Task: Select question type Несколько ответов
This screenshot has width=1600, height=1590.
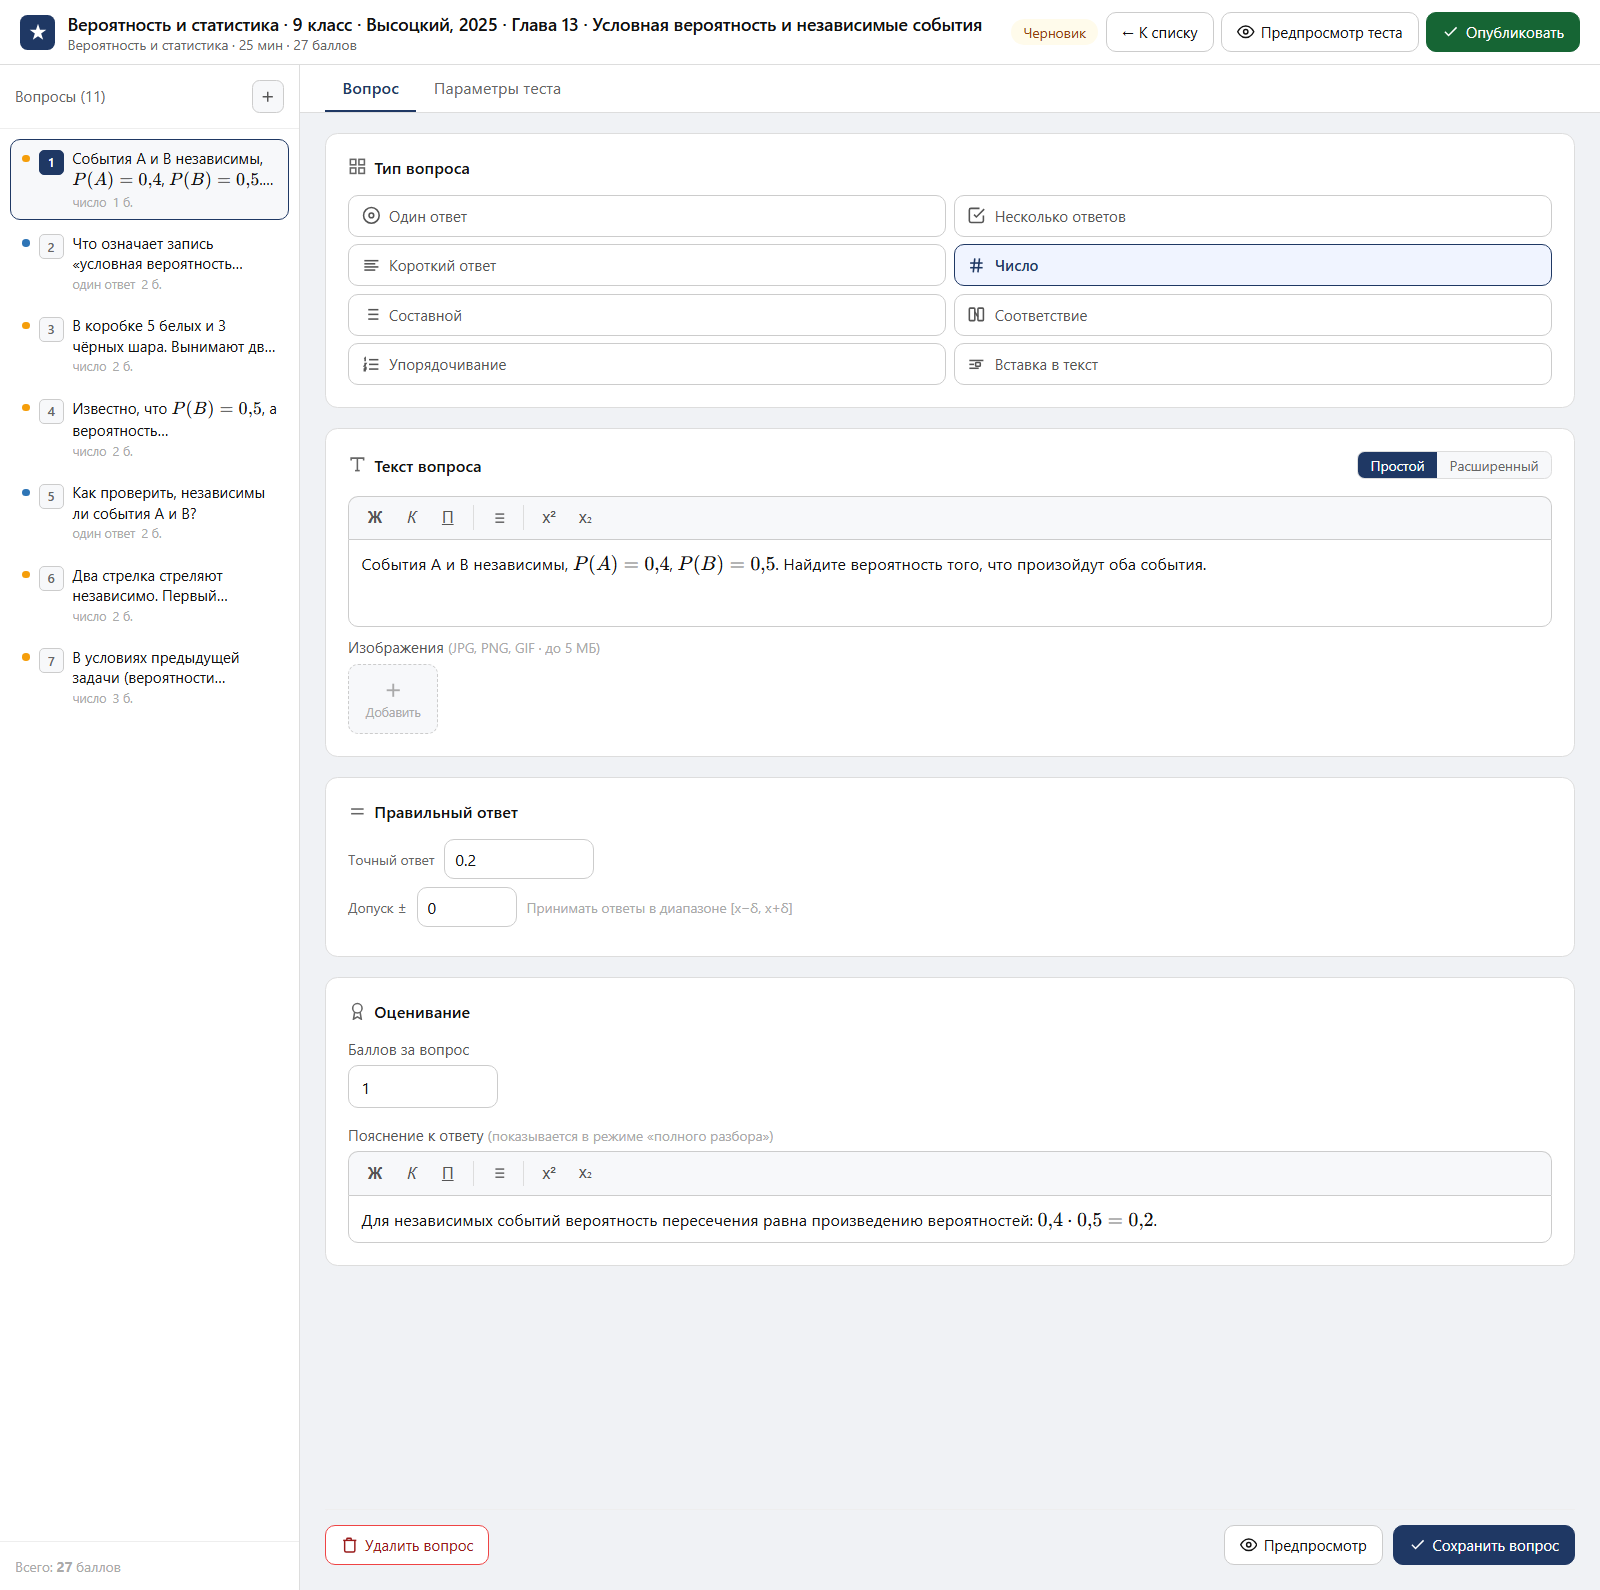Action: pyautogui.click(x=1253, y=216)
